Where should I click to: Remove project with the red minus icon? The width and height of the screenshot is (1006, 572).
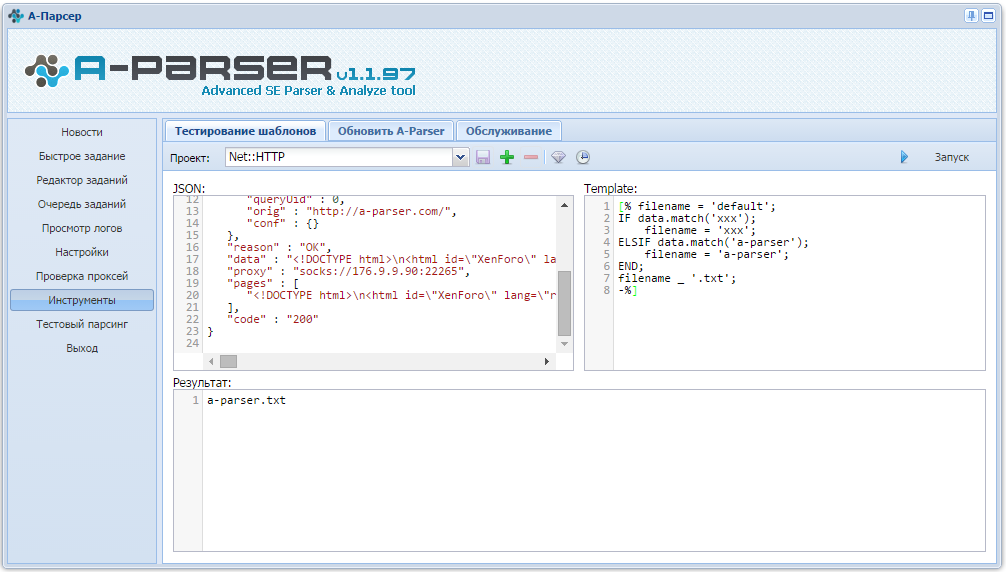(531, 157)
